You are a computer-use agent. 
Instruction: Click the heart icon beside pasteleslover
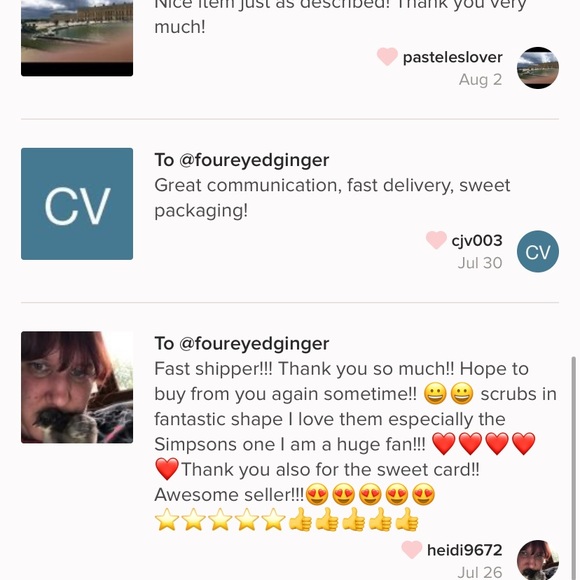(x=387, y=57)
